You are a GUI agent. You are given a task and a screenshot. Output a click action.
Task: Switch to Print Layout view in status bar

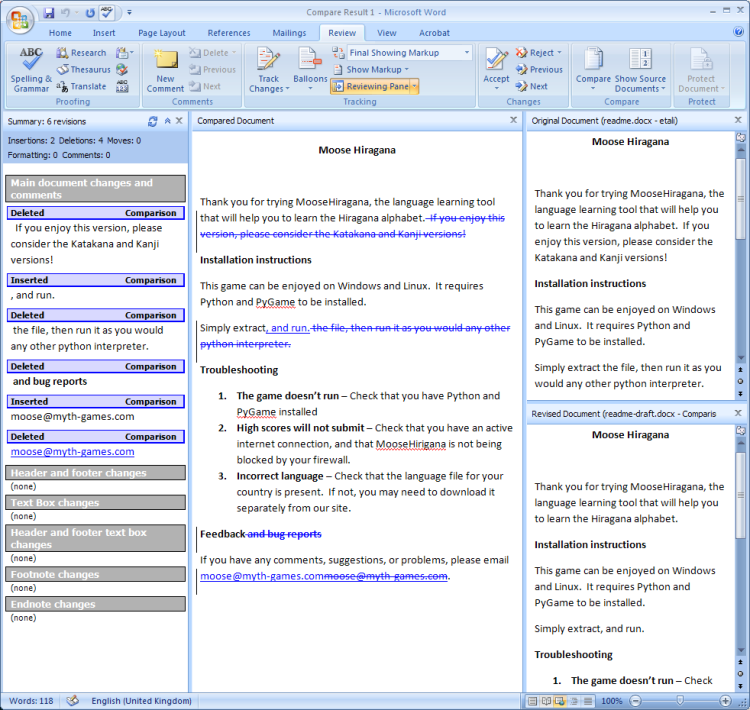[x=532, y=701]
